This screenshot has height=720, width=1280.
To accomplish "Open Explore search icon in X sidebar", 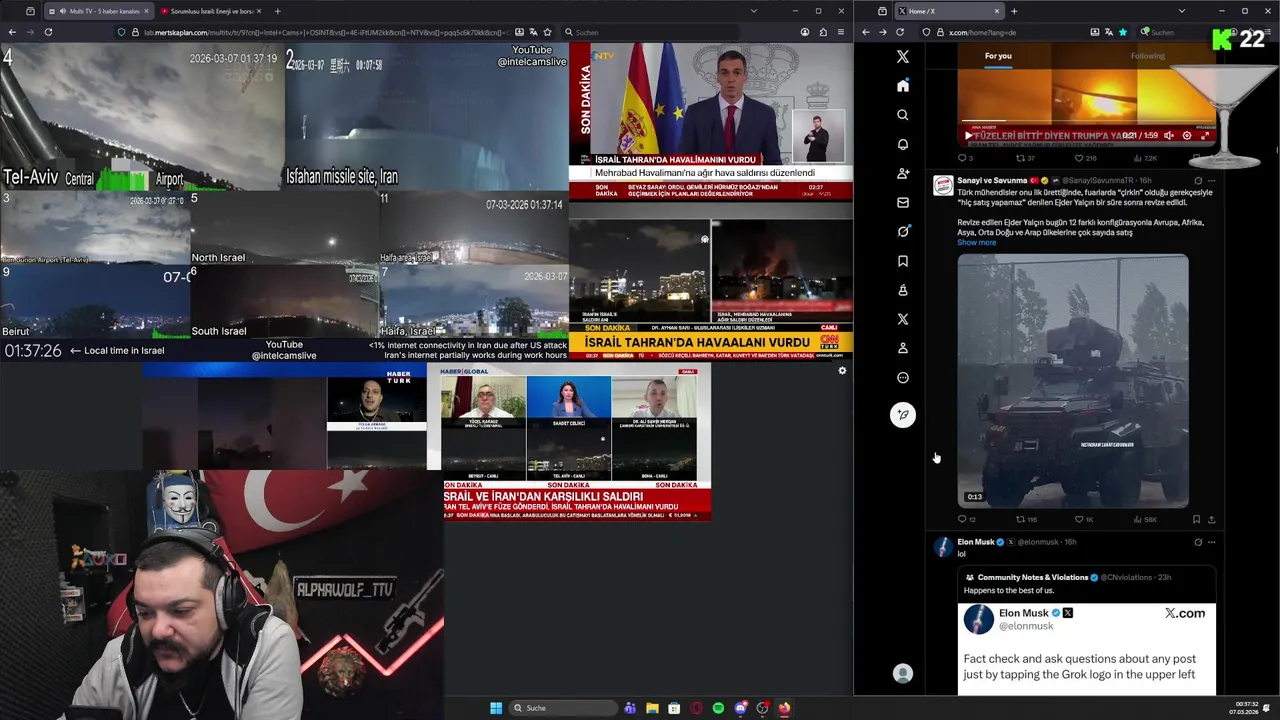I will [902, 115].
